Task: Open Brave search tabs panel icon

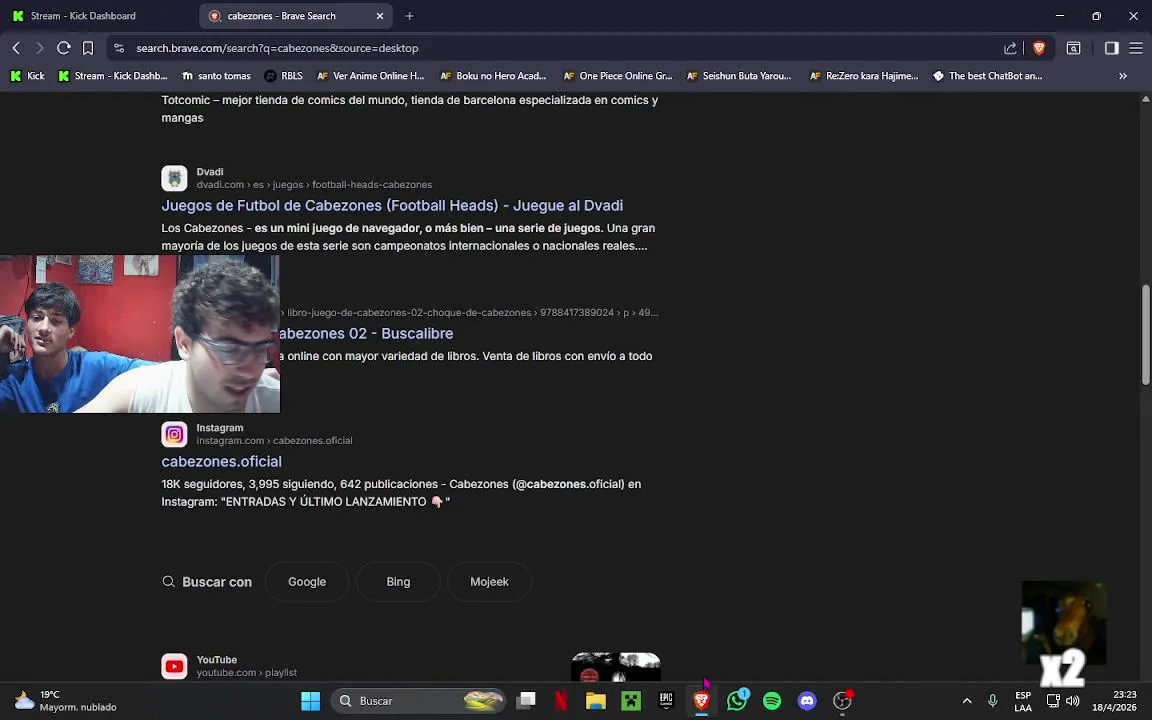Action: pos(1073,48)
